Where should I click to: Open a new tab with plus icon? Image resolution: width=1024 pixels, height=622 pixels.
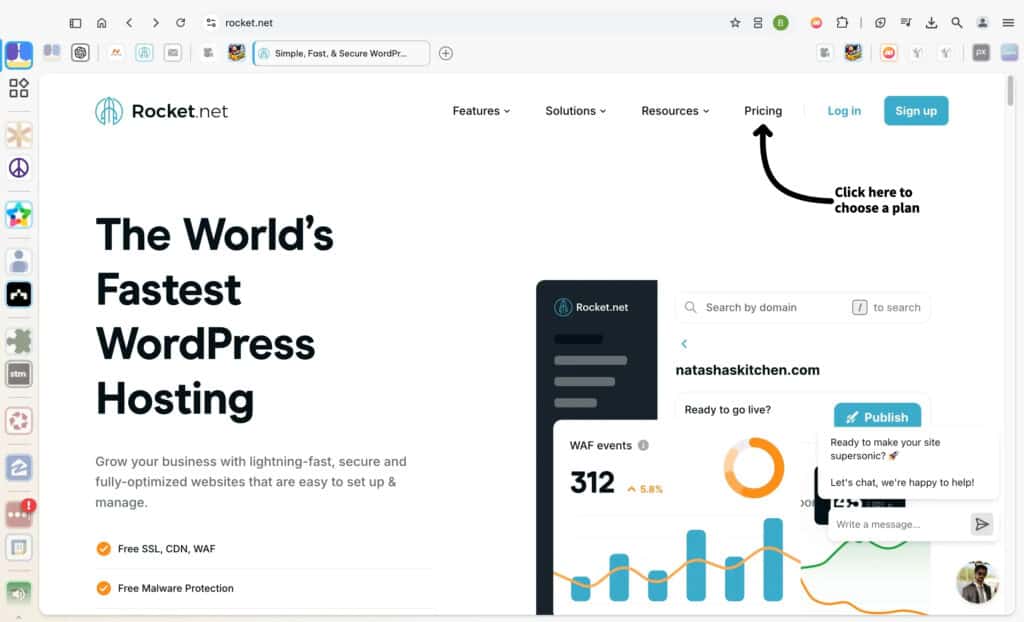(446, 53)
